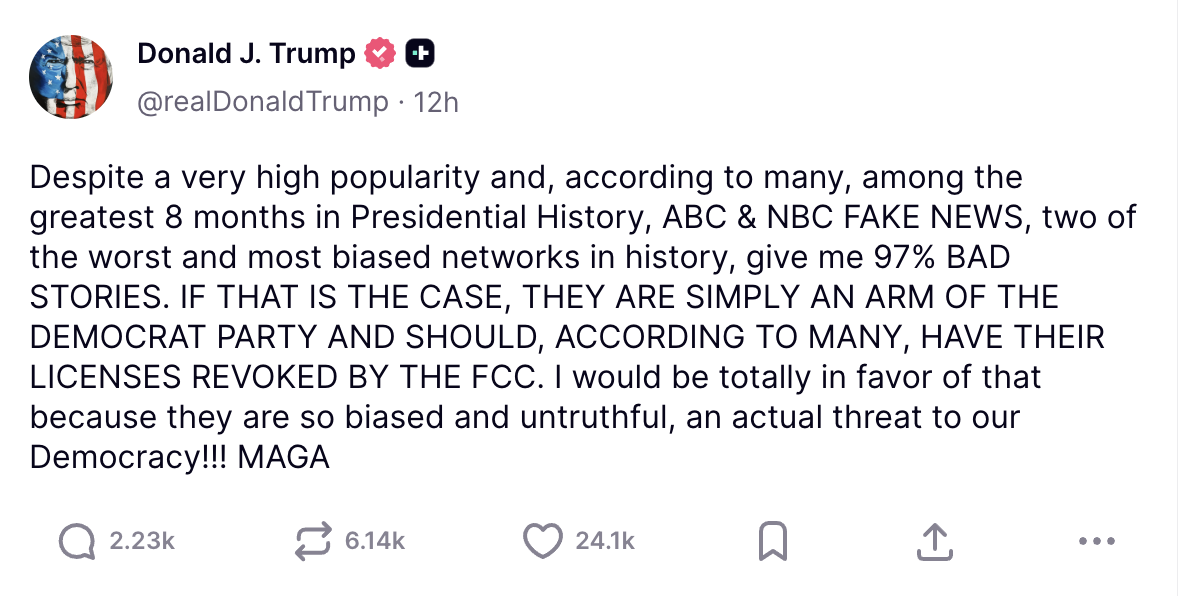The width and height of the screenshot is (1178, 596).
Task: Click the word MAGA ending the post
Action: click(x=284, y=458)
